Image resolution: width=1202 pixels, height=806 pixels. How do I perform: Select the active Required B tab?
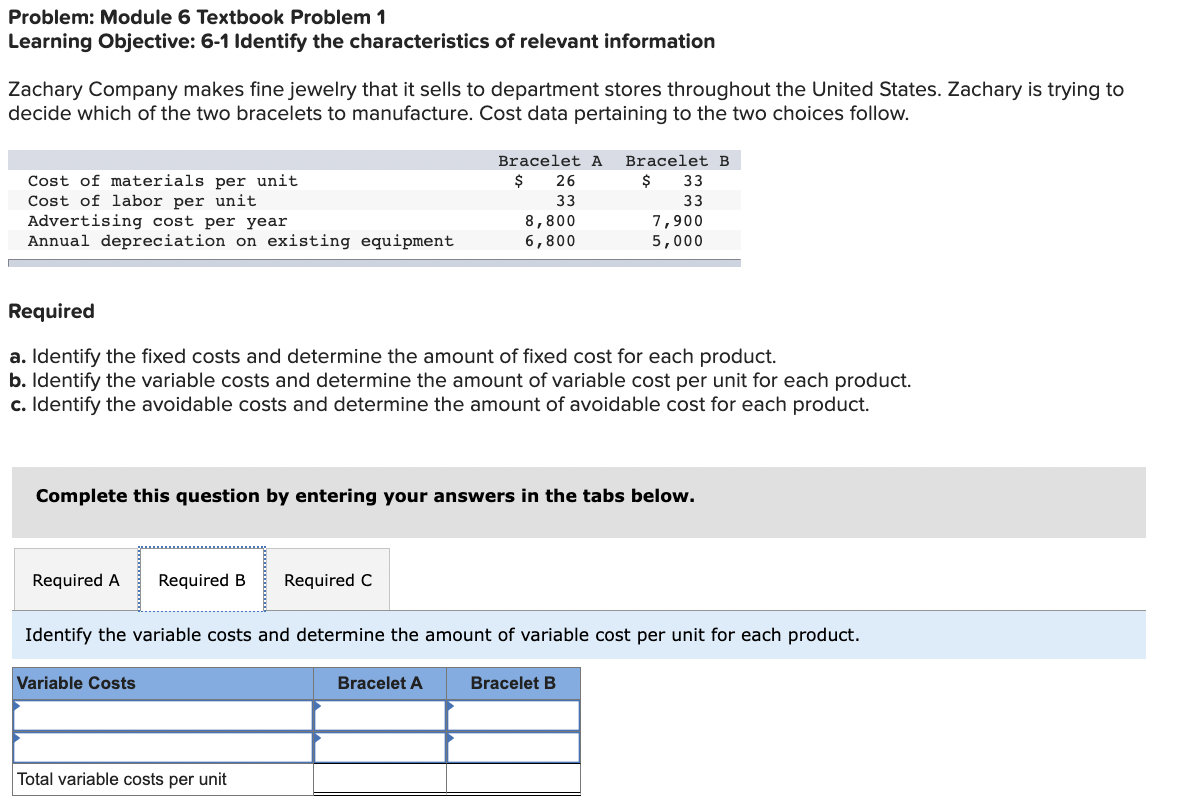point(202,580)
